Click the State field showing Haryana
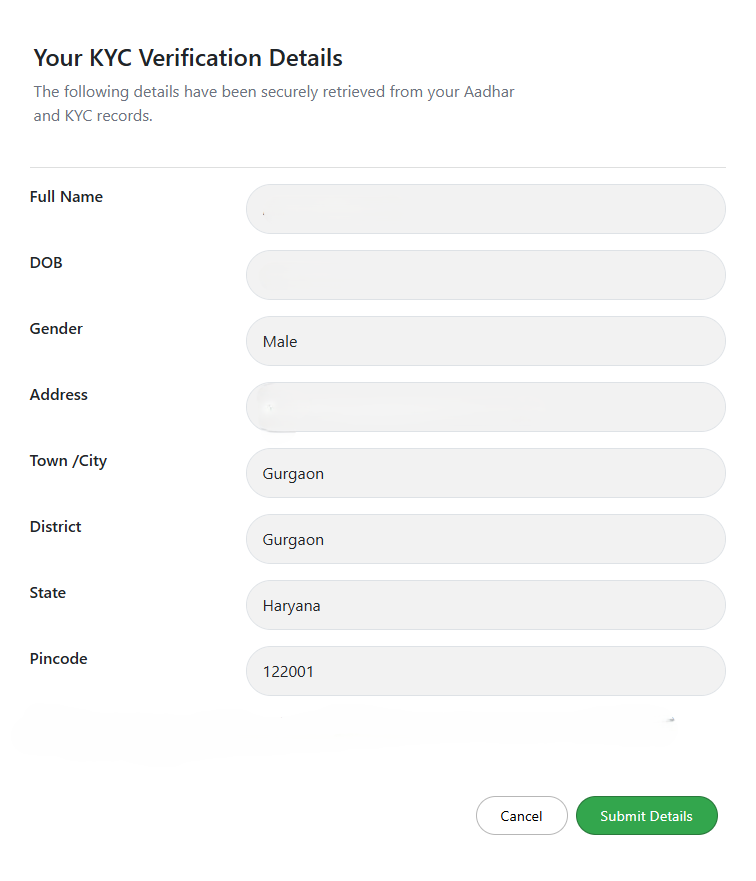756x881 pixels. pos(485,605)
